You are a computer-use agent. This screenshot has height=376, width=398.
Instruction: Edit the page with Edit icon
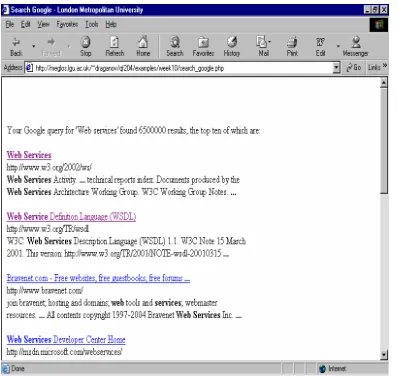320,47
